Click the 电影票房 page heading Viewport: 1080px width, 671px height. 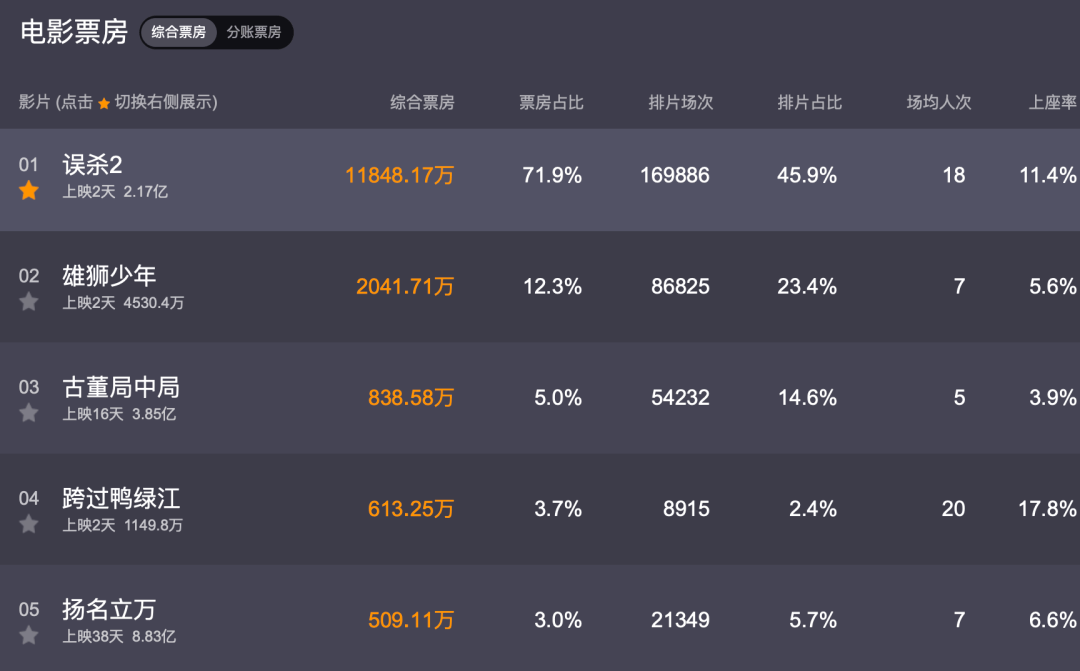tap(74, 32)
